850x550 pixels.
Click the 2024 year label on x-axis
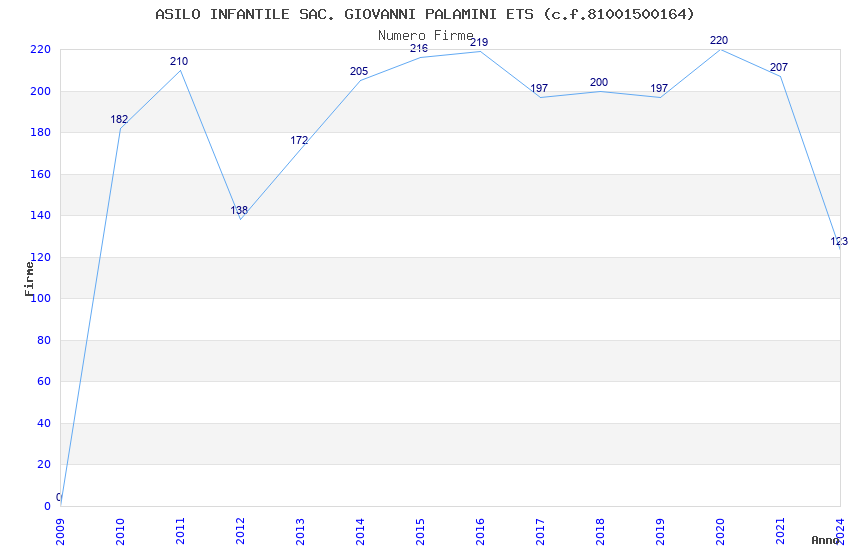840,528
